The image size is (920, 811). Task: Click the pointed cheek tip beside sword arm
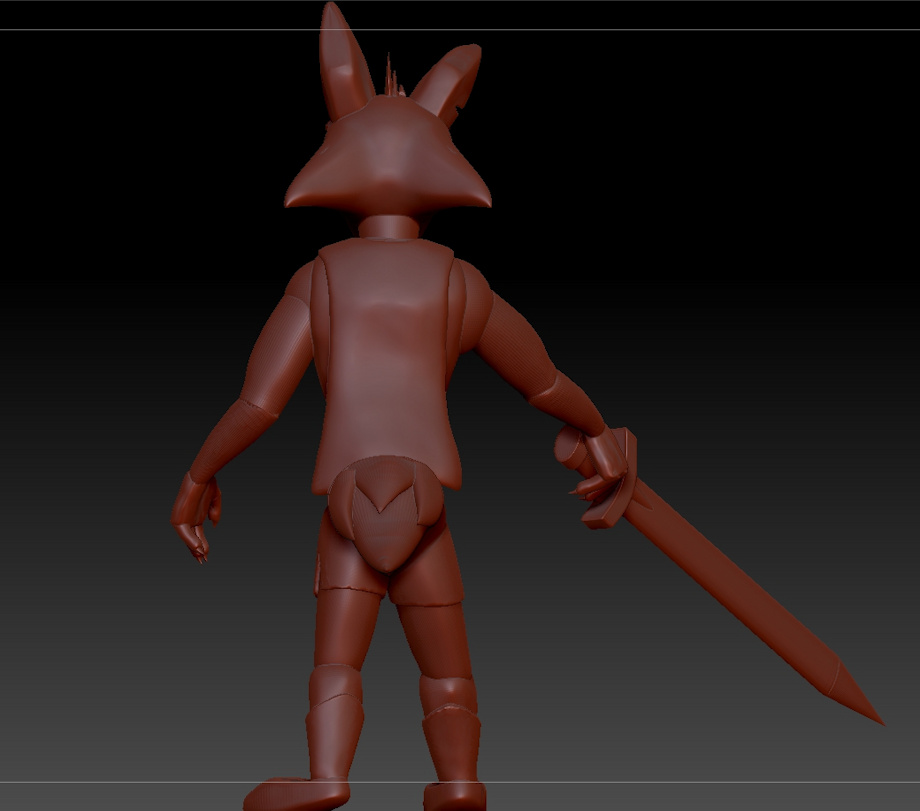click(x=478, y=196)
